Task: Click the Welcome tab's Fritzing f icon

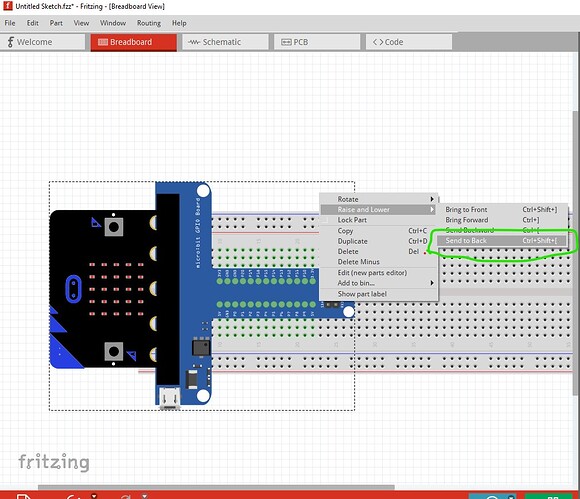Action: (10, 42)
